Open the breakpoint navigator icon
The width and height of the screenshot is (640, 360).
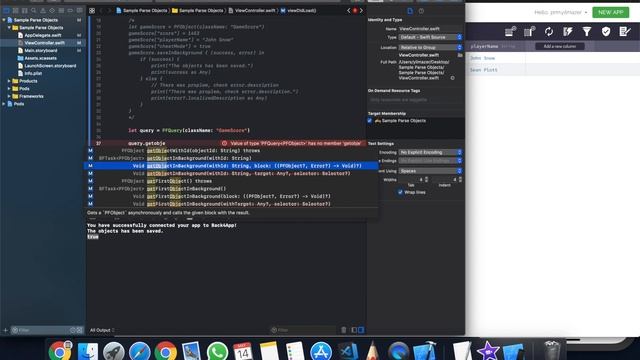click(x=70, y=11)
